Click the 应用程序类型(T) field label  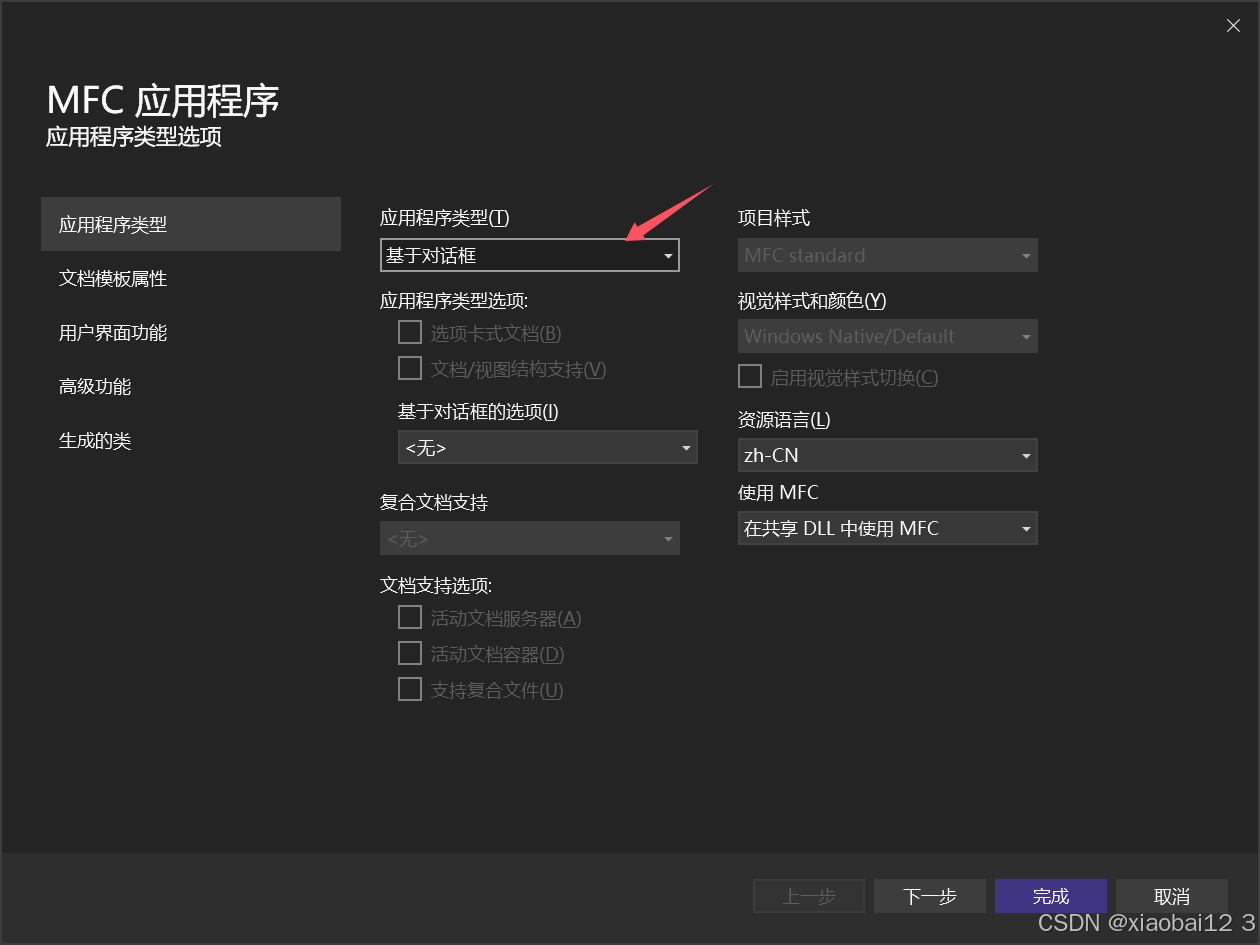tap(445, 217)
